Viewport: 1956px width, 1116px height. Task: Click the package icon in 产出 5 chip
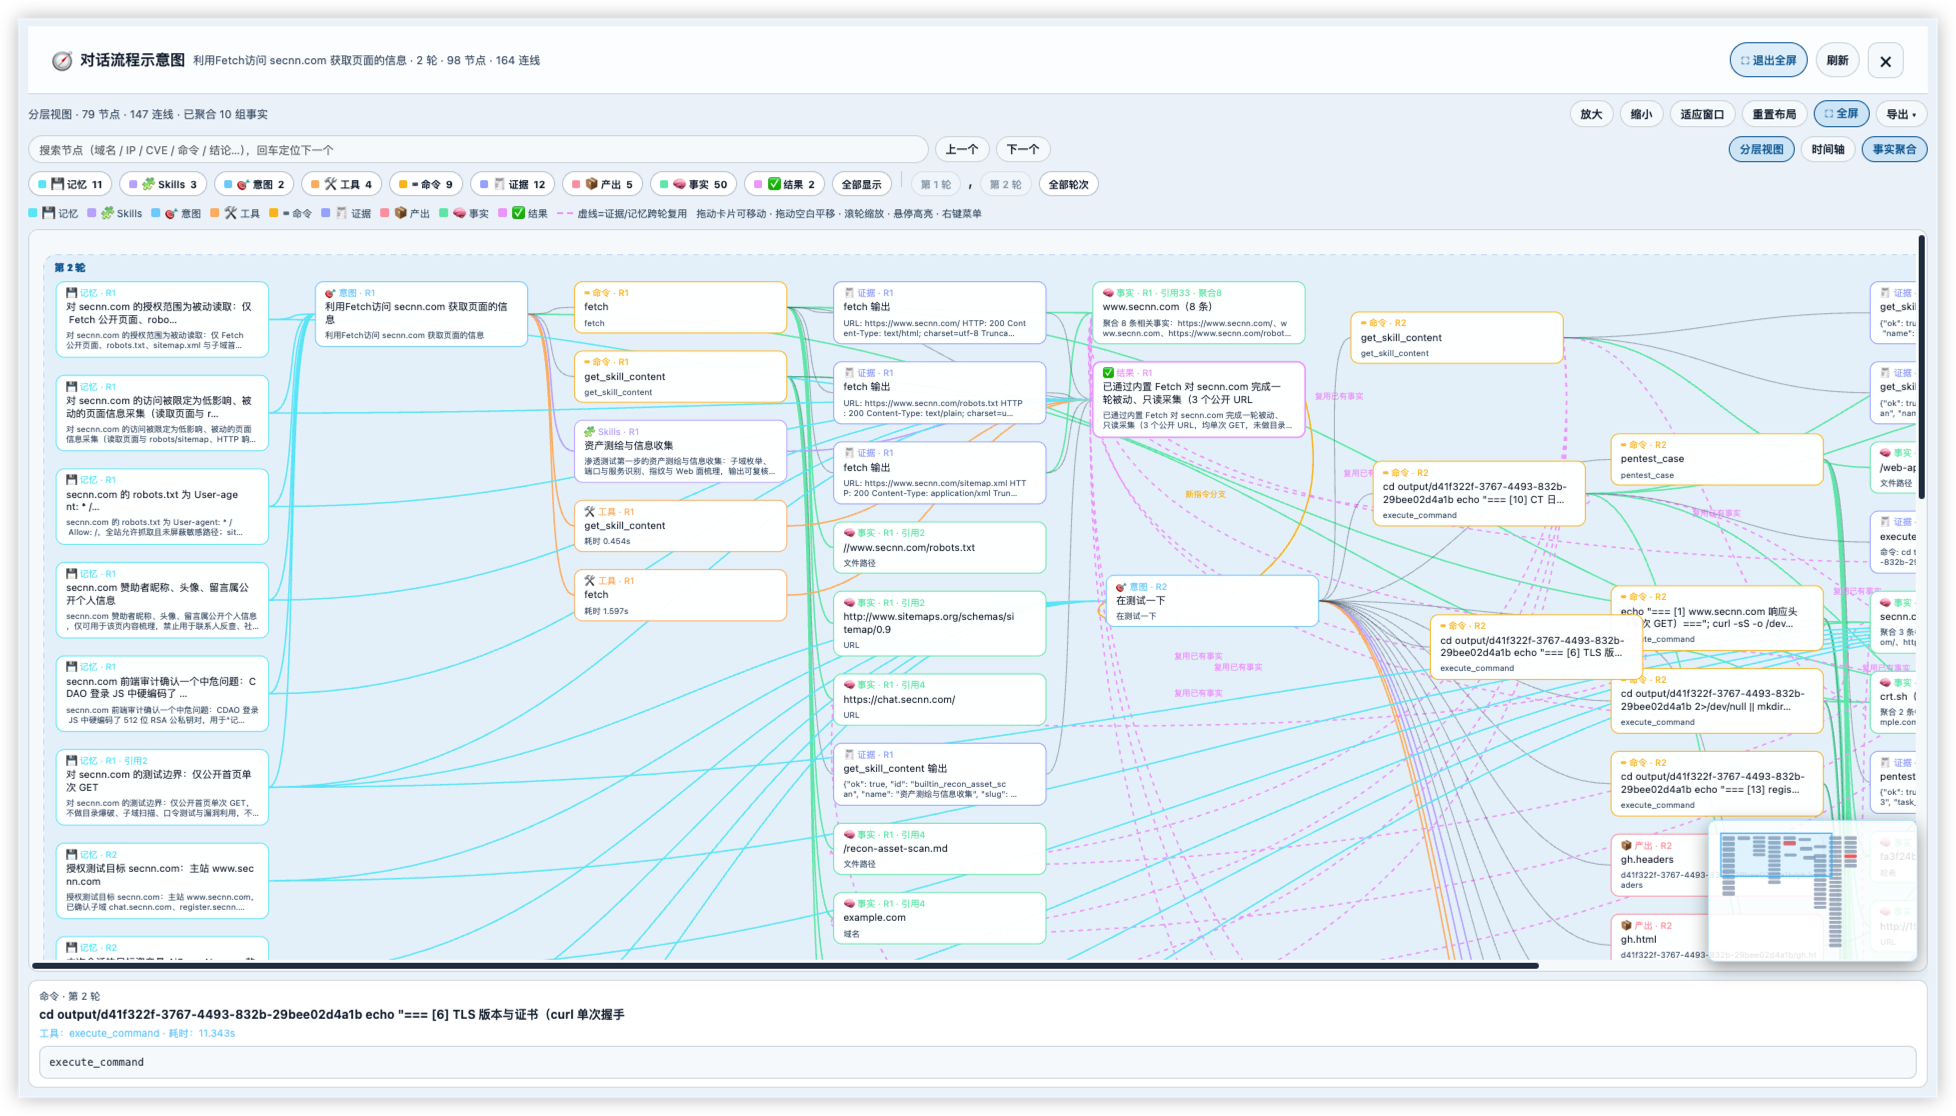[591, 184]
